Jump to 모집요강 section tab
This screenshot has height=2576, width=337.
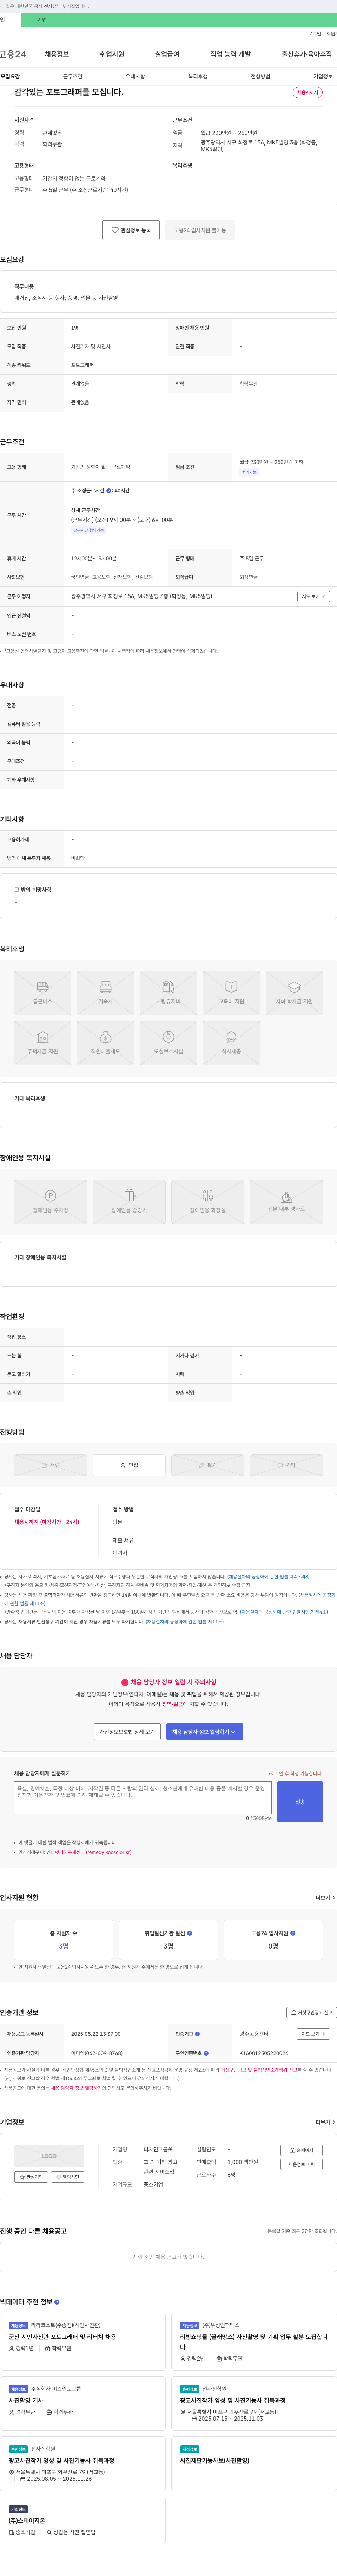coord(10,76)
